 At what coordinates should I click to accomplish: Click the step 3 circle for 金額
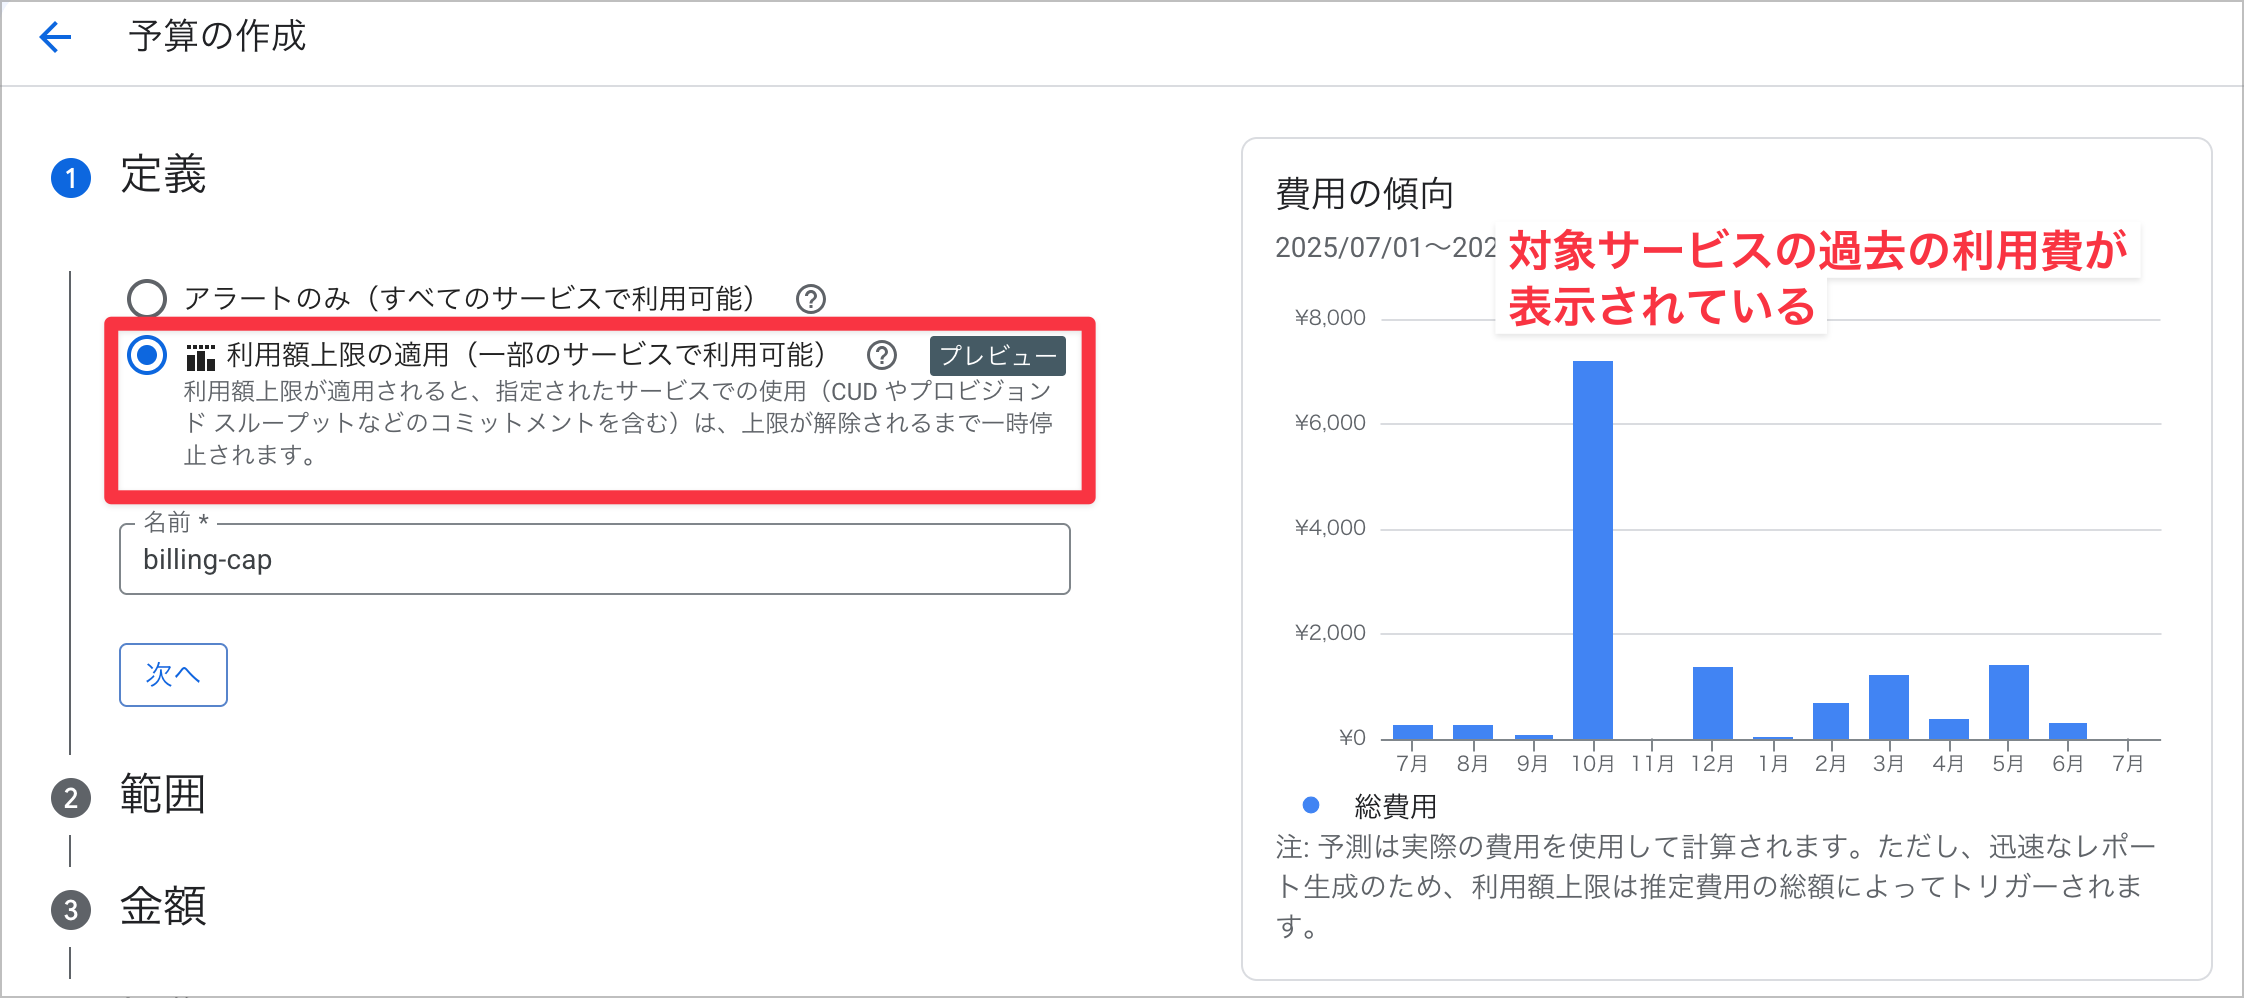tap(71, 909)
